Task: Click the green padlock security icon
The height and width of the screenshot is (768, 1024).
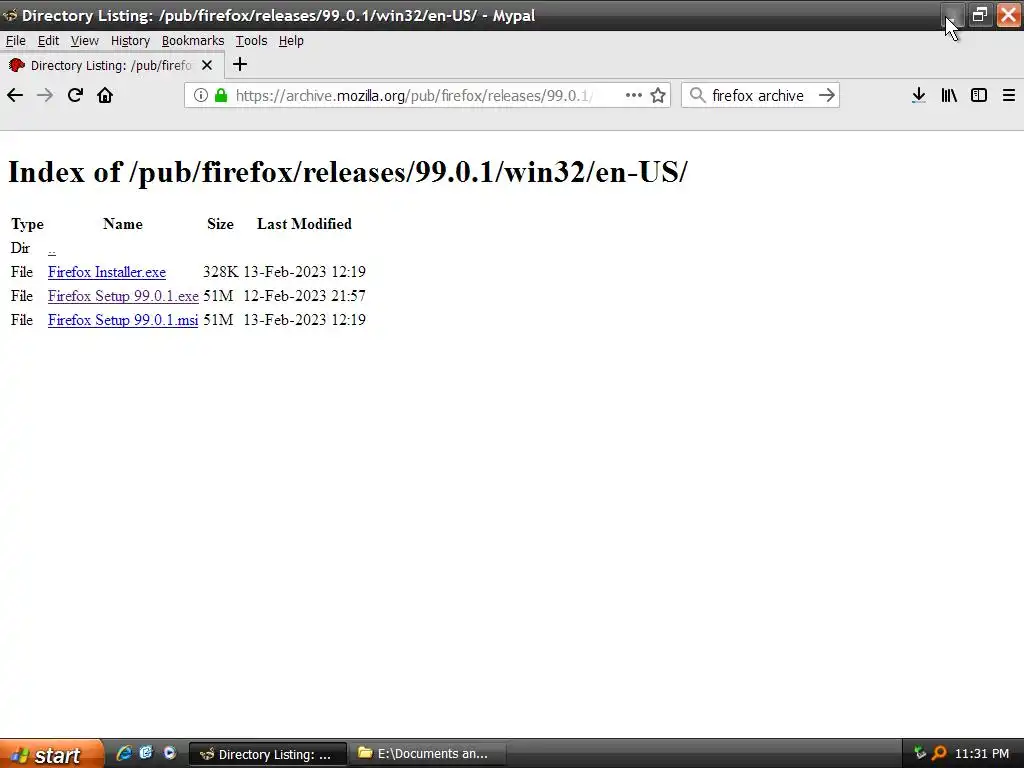Action: [221, 95]
